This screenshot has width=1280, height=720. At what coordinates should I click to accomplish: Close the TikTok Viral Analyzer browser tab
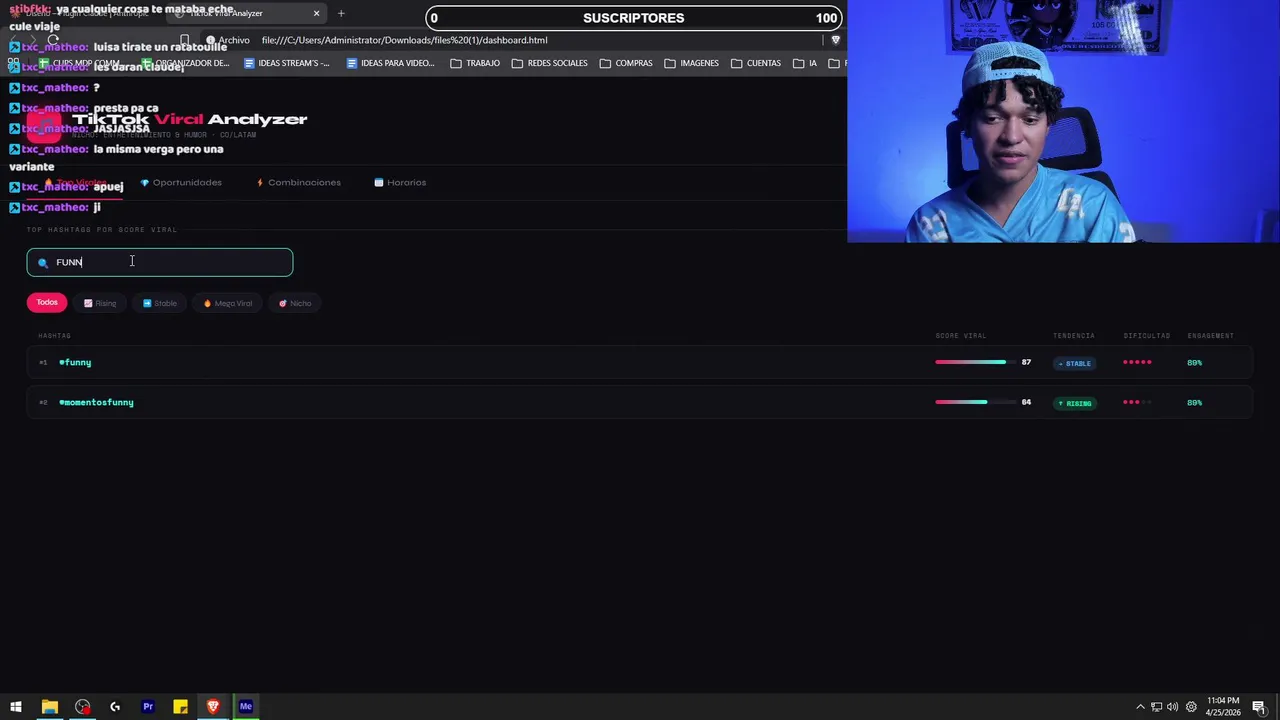click(x=316, y=13)
